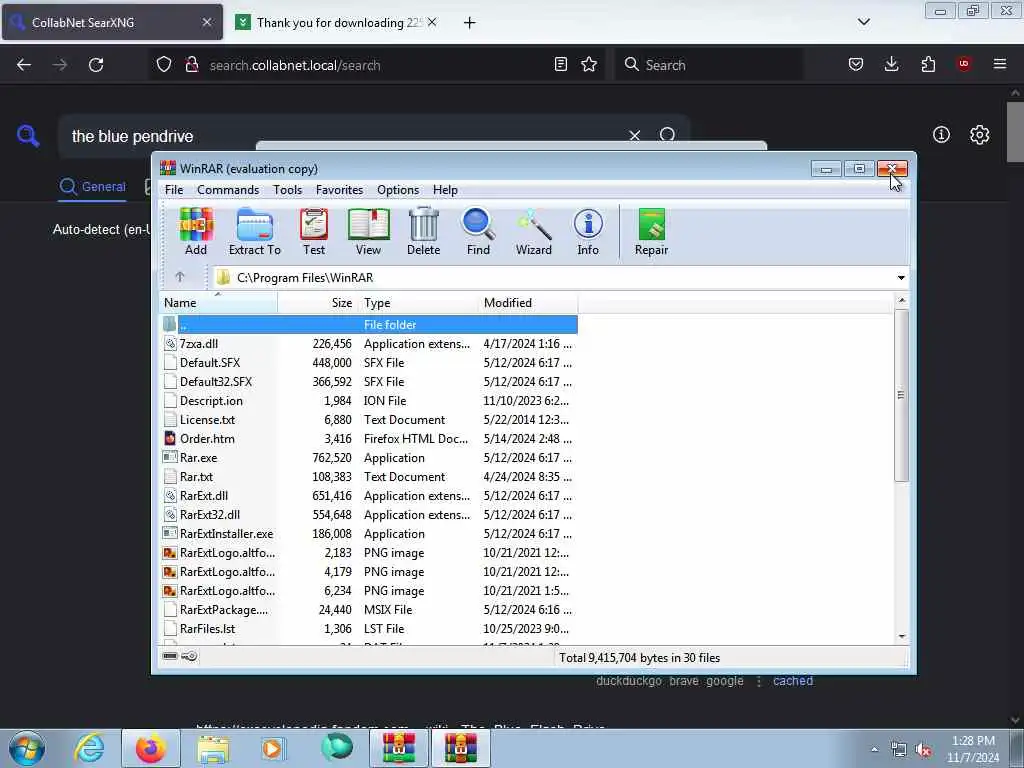Screen dimensions: 1024x768
Task: Click the drive icon in WinRAR status bar
Action: pos(170,656)
